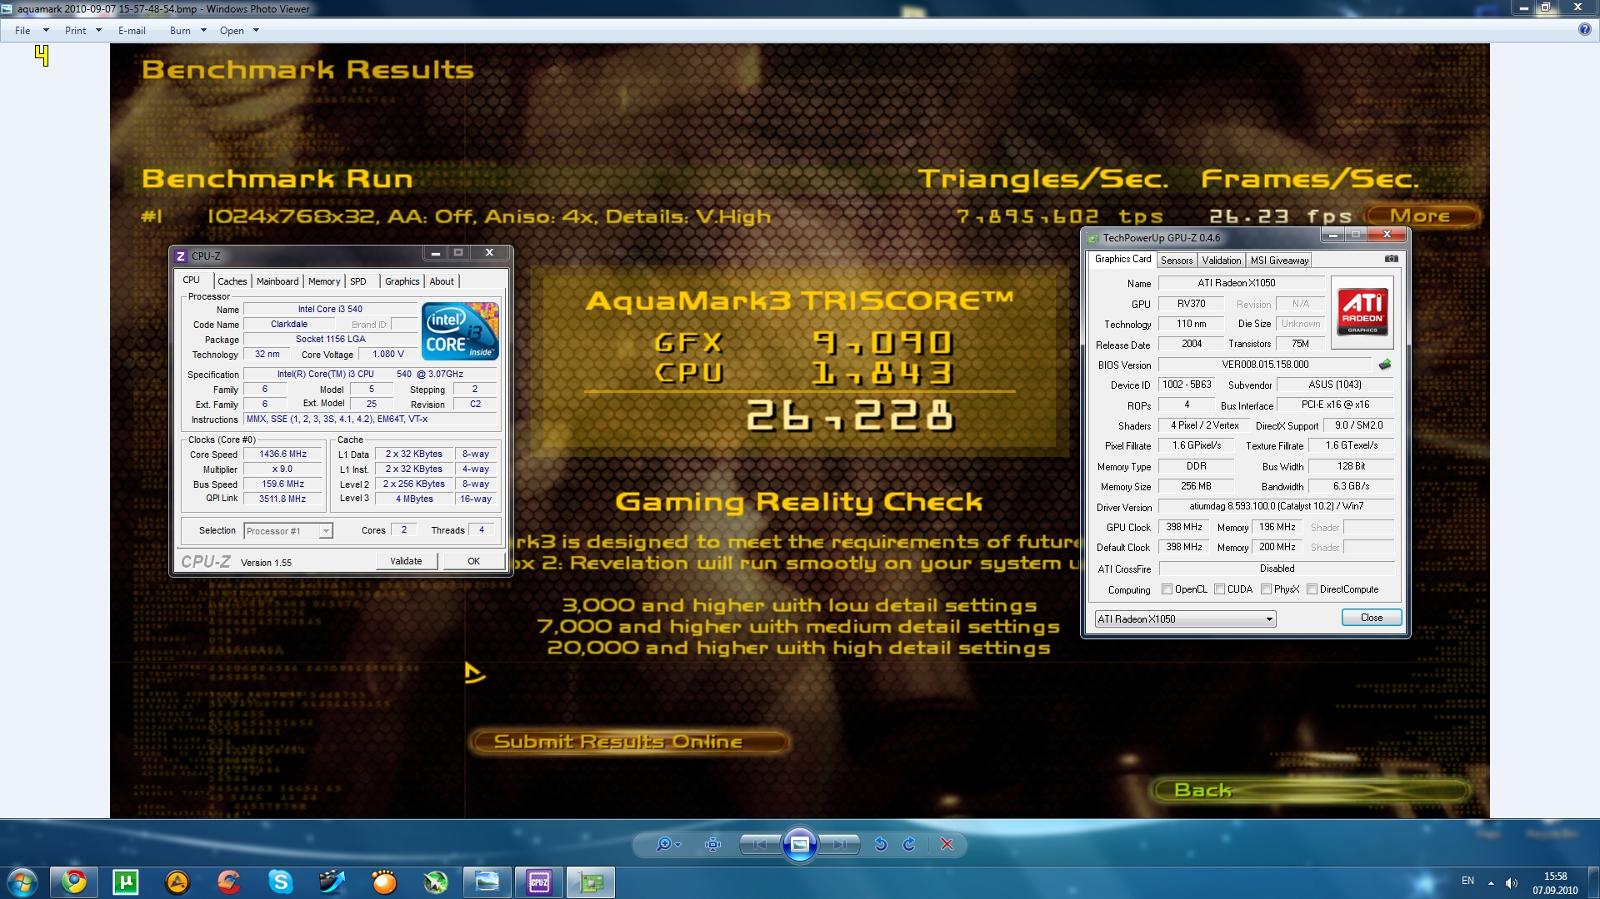Click the Intel Core i3 logo in CPU-Z
The height and width of the screenshot is (899, 1600).
(460, 331)
